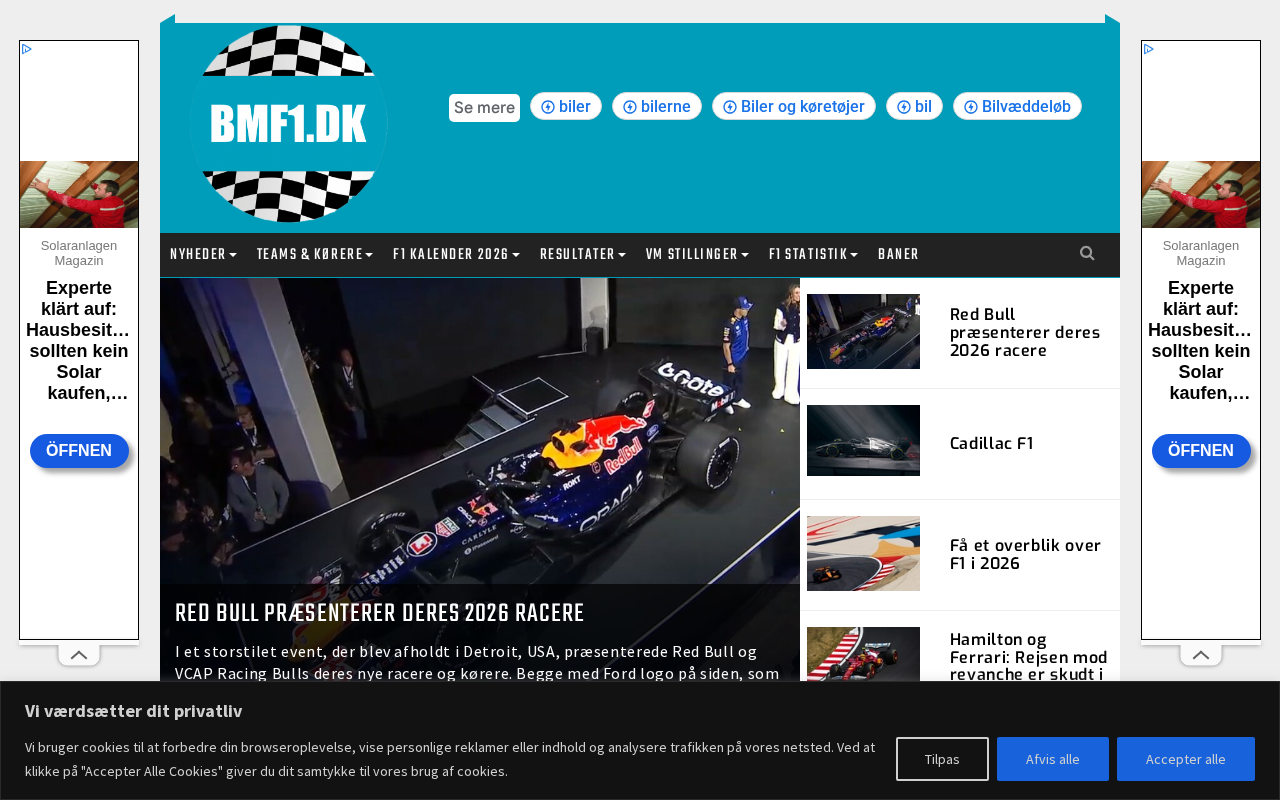
Task: Open the site search magnifier icon
Action: (1087, 254)
